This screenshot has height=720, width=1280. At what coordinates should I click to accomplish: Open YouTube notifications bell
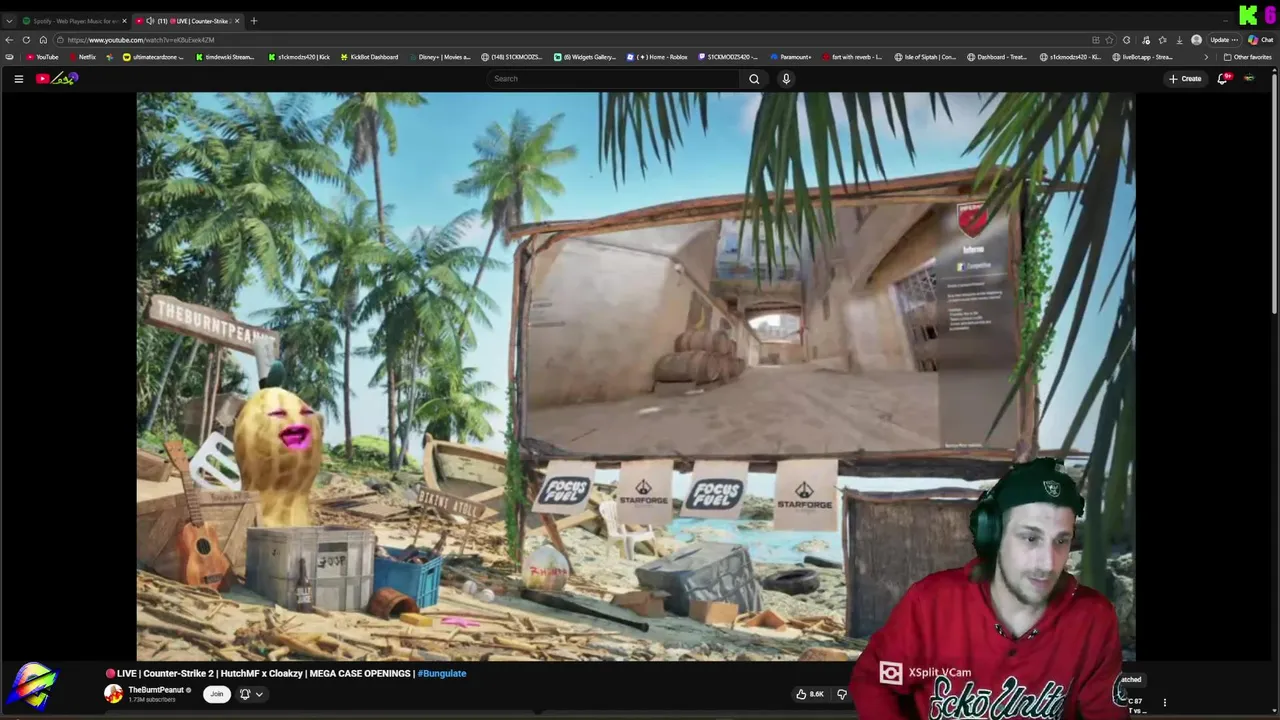[1222, 79]
